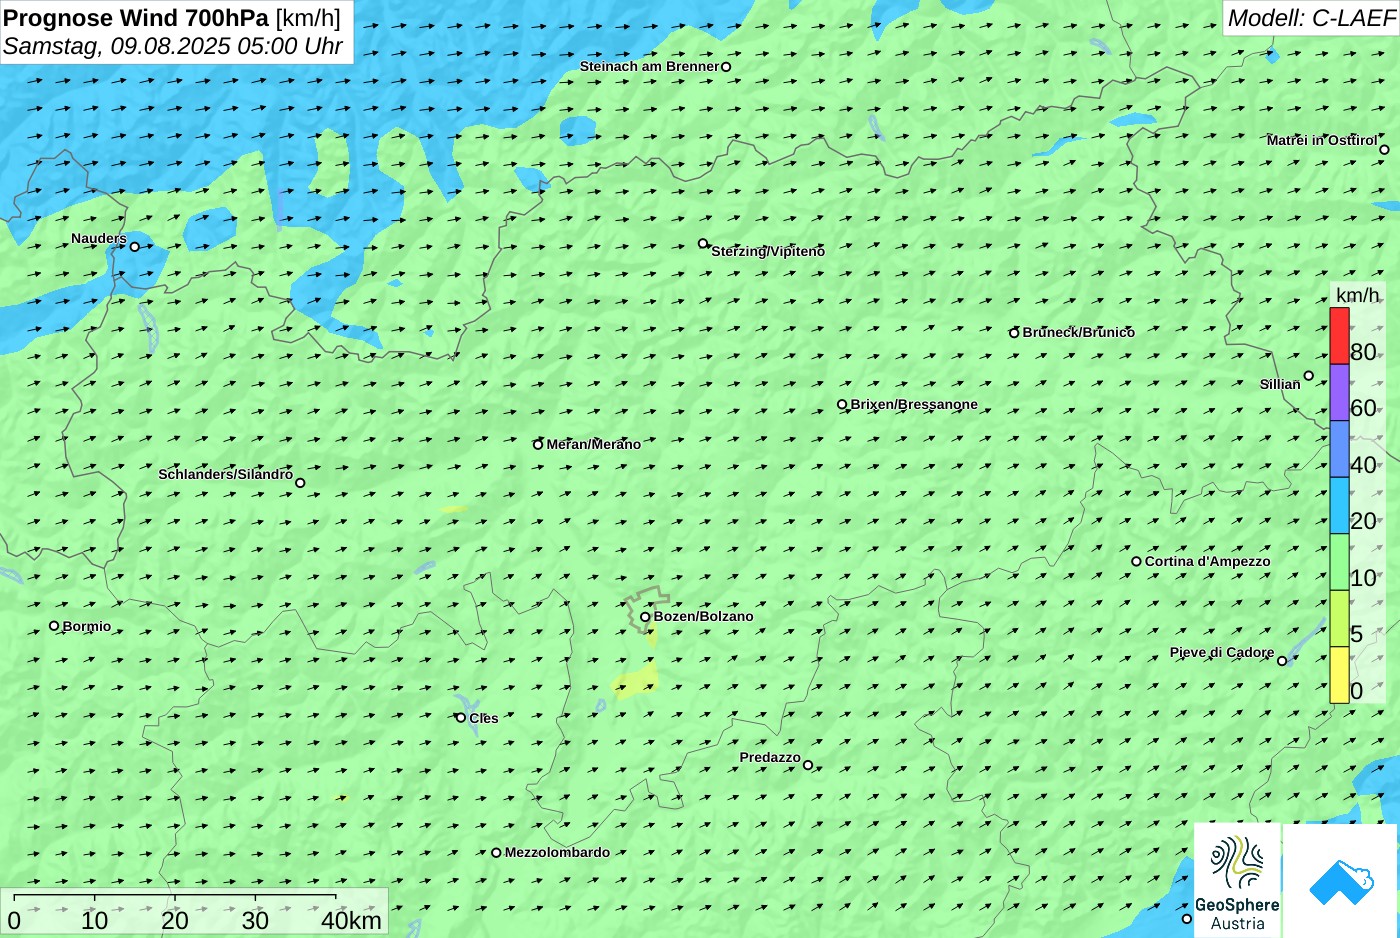Screen dimensions: 1400x938
Task: Select the "Sillian" city label
Action: (x=1280, y=385)
